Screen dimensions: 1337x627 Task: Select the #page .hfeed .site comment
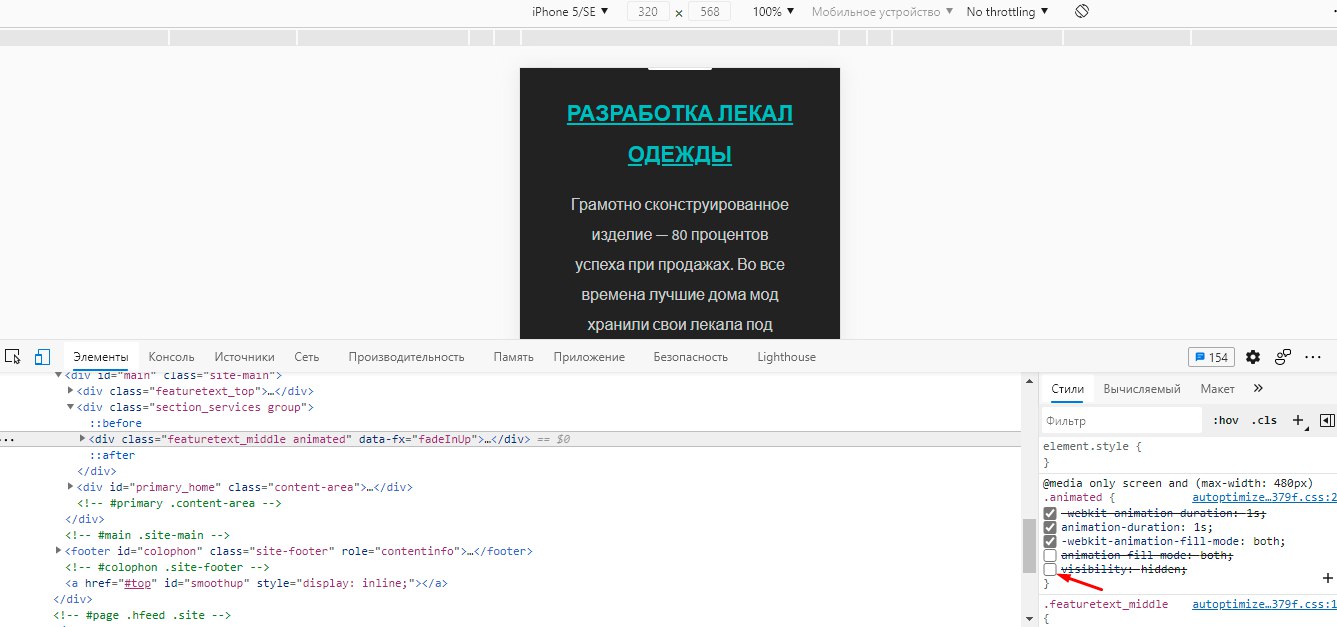point(142,615)
